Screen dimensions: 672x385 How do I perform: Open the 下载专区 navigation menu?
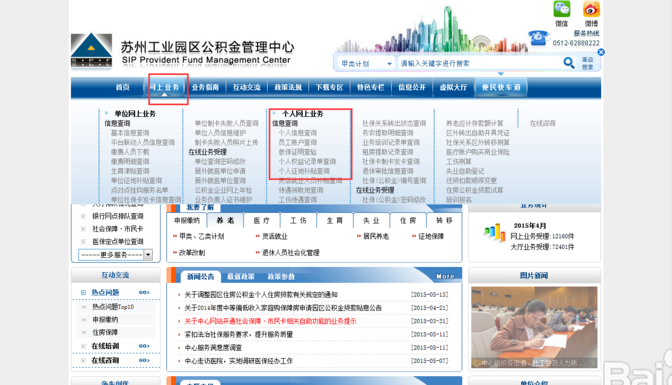pos(329,87)
